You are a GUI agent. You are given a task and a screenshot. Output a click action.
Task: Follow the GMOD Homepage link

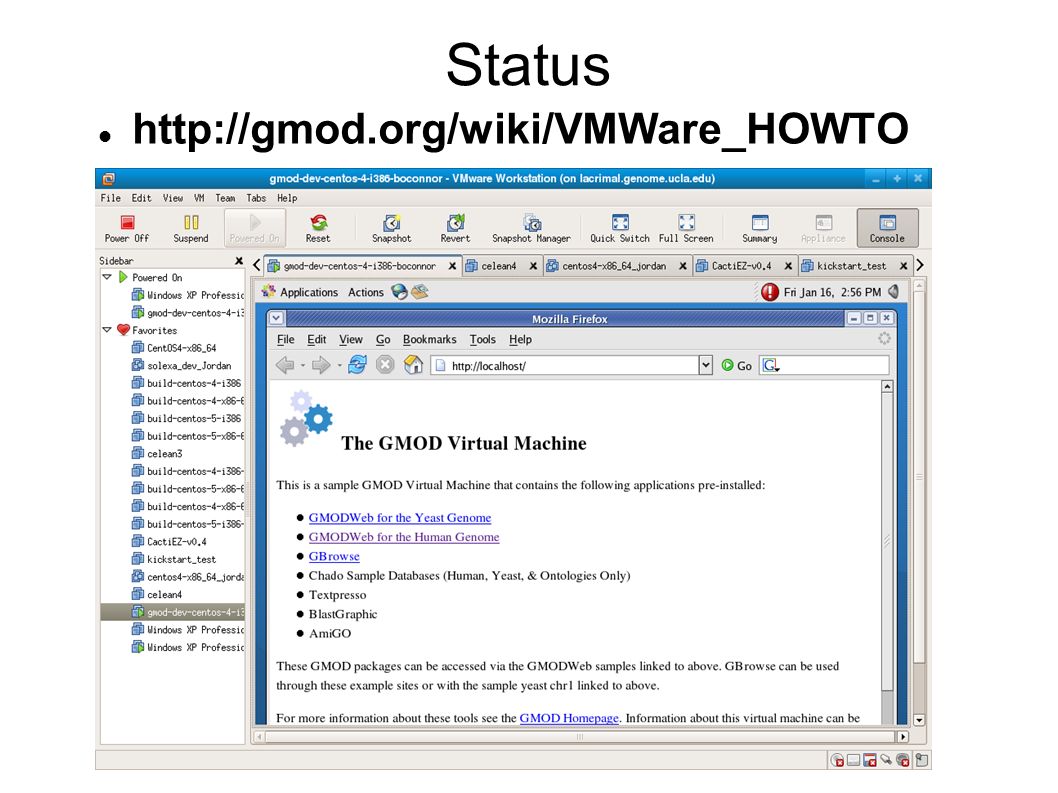[x=569, y=718]
